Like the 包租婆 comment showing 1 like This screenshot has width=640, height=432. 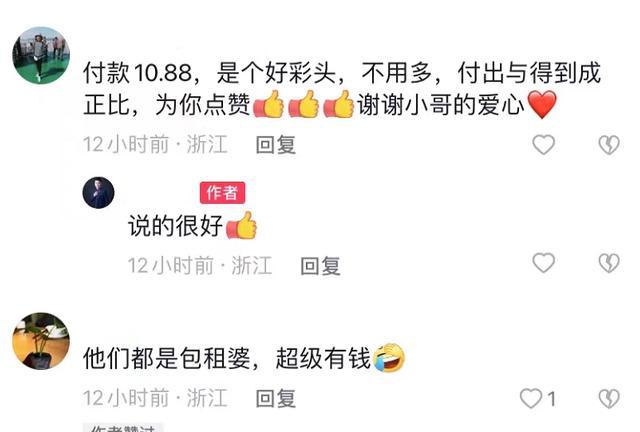click(x=531, y=399)
